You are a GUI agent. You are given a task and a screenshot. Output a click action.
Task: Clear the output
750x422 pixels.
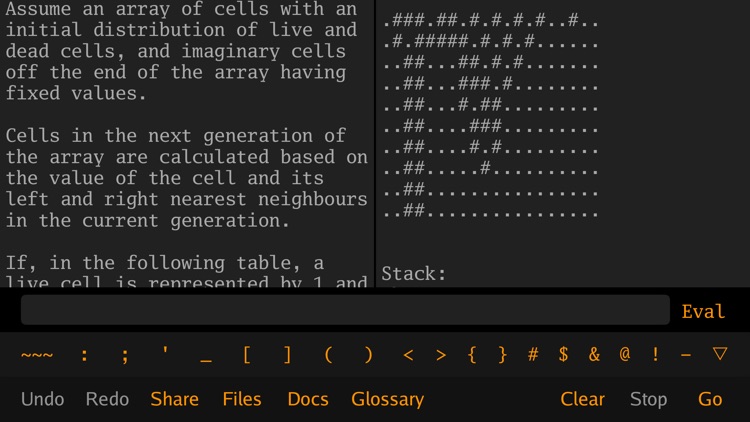click(583, 399)
